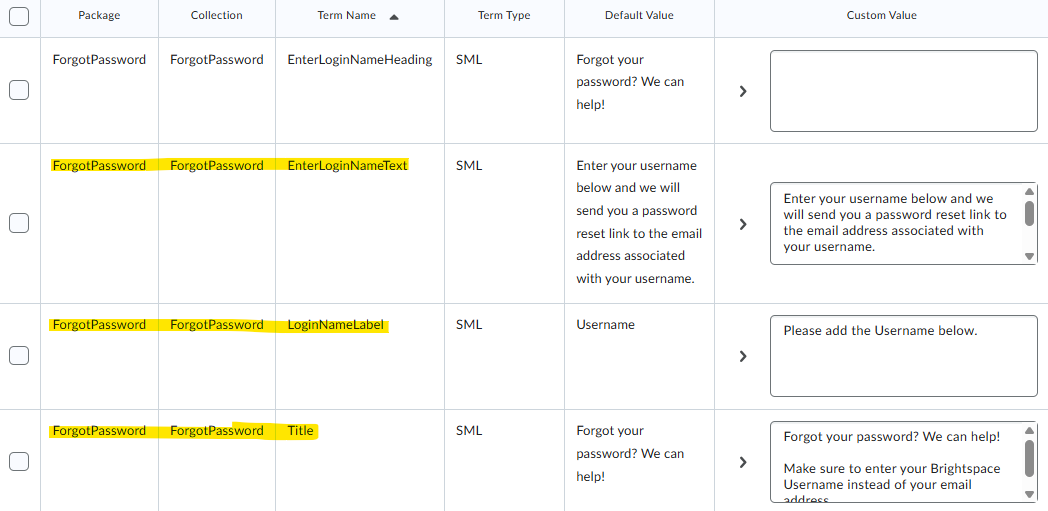Check the EnterLoginNameHeading row checkbox
Viewport: 1048px width, 511px height.
coord(19,90)
